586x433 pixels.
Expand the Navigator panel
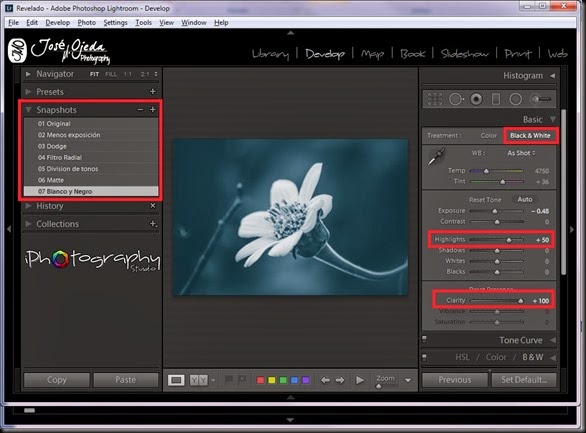coord(28,74)
